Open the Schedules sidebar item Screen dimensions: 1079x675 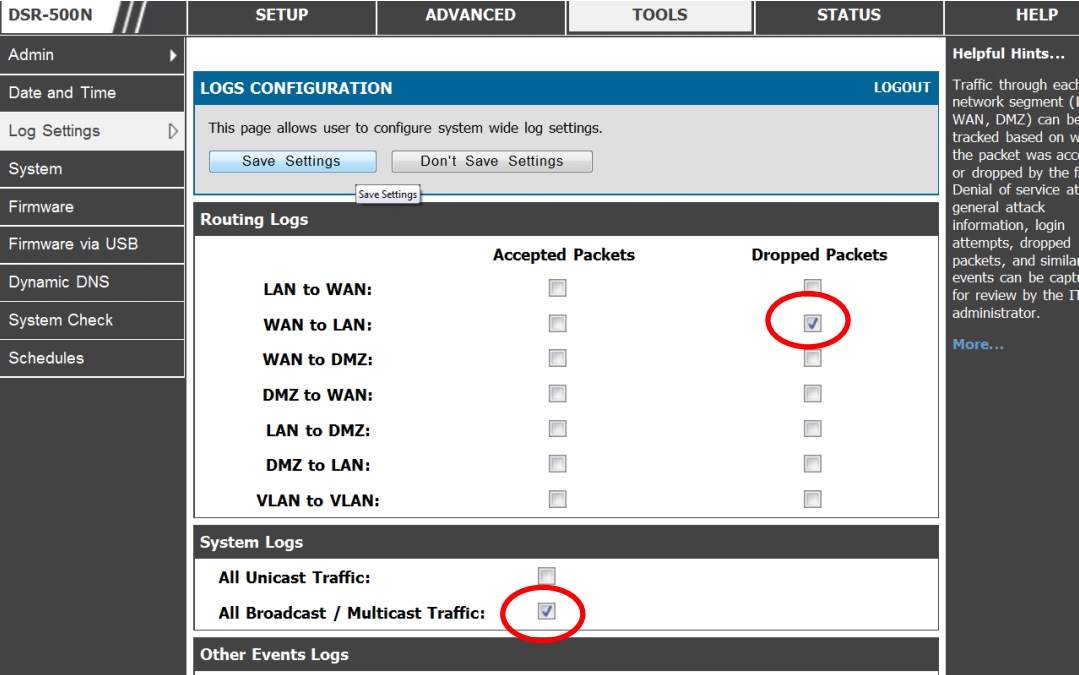(x=46, y=358)
